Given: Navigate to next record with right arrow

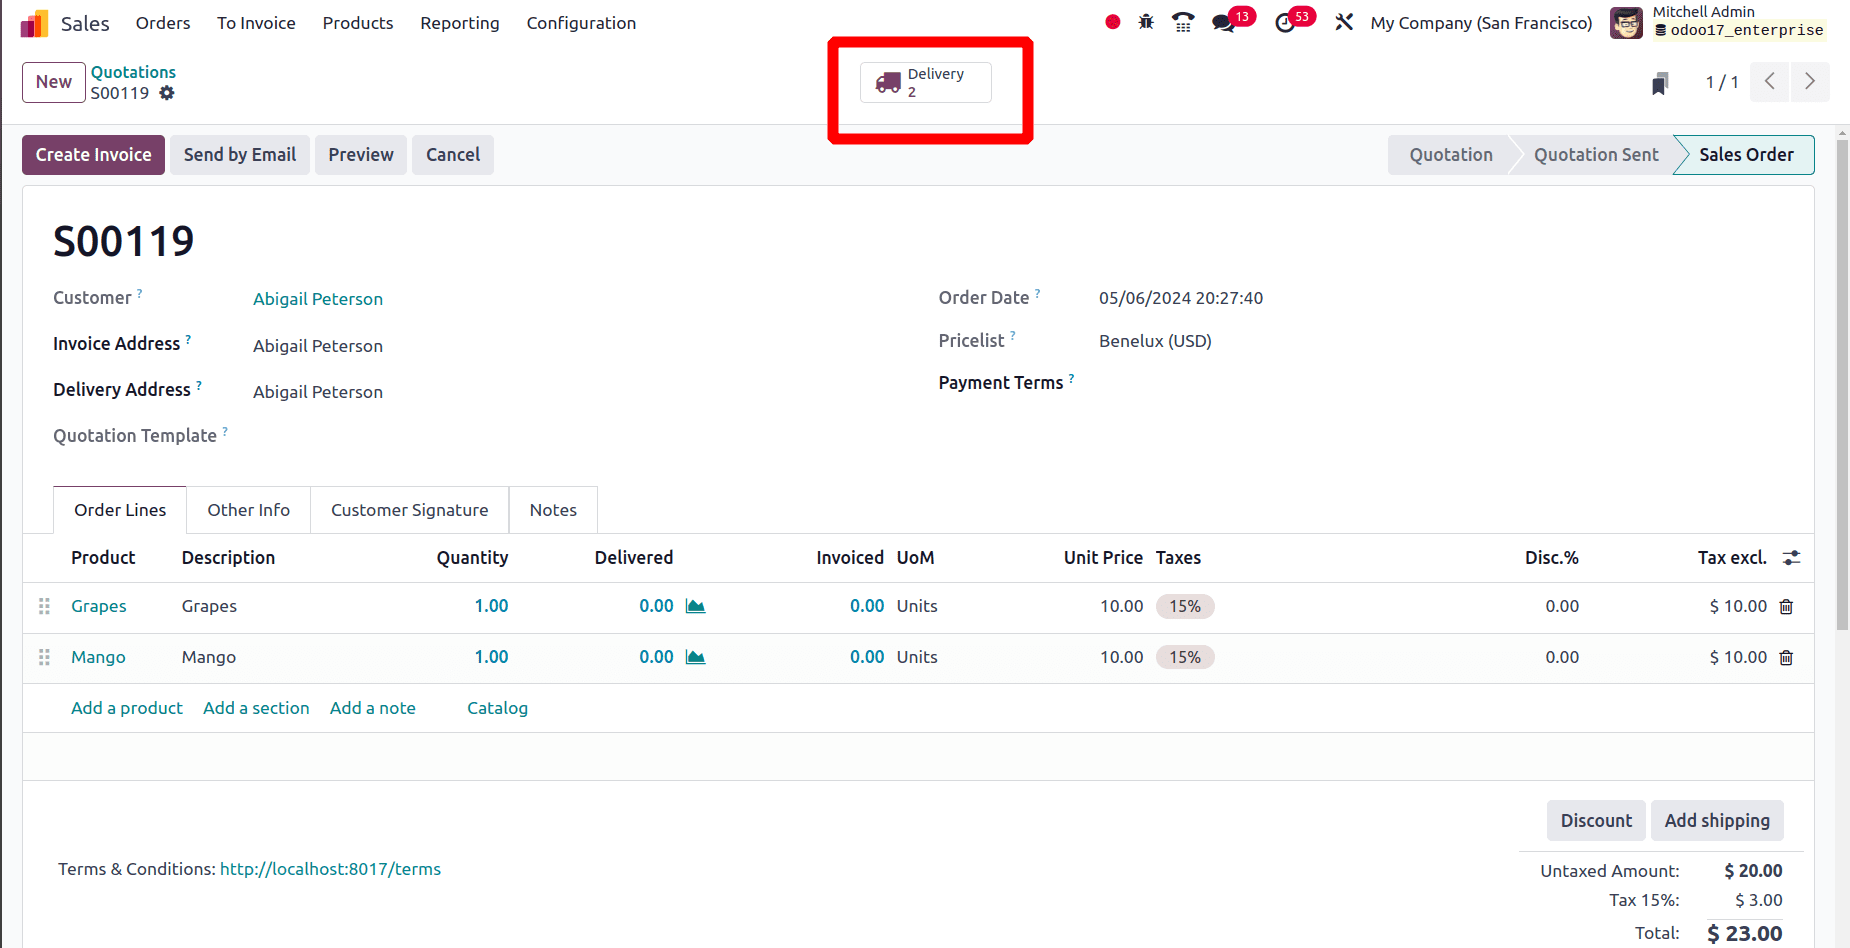Looking at the screenshot, I should (x=1810, y=82).
